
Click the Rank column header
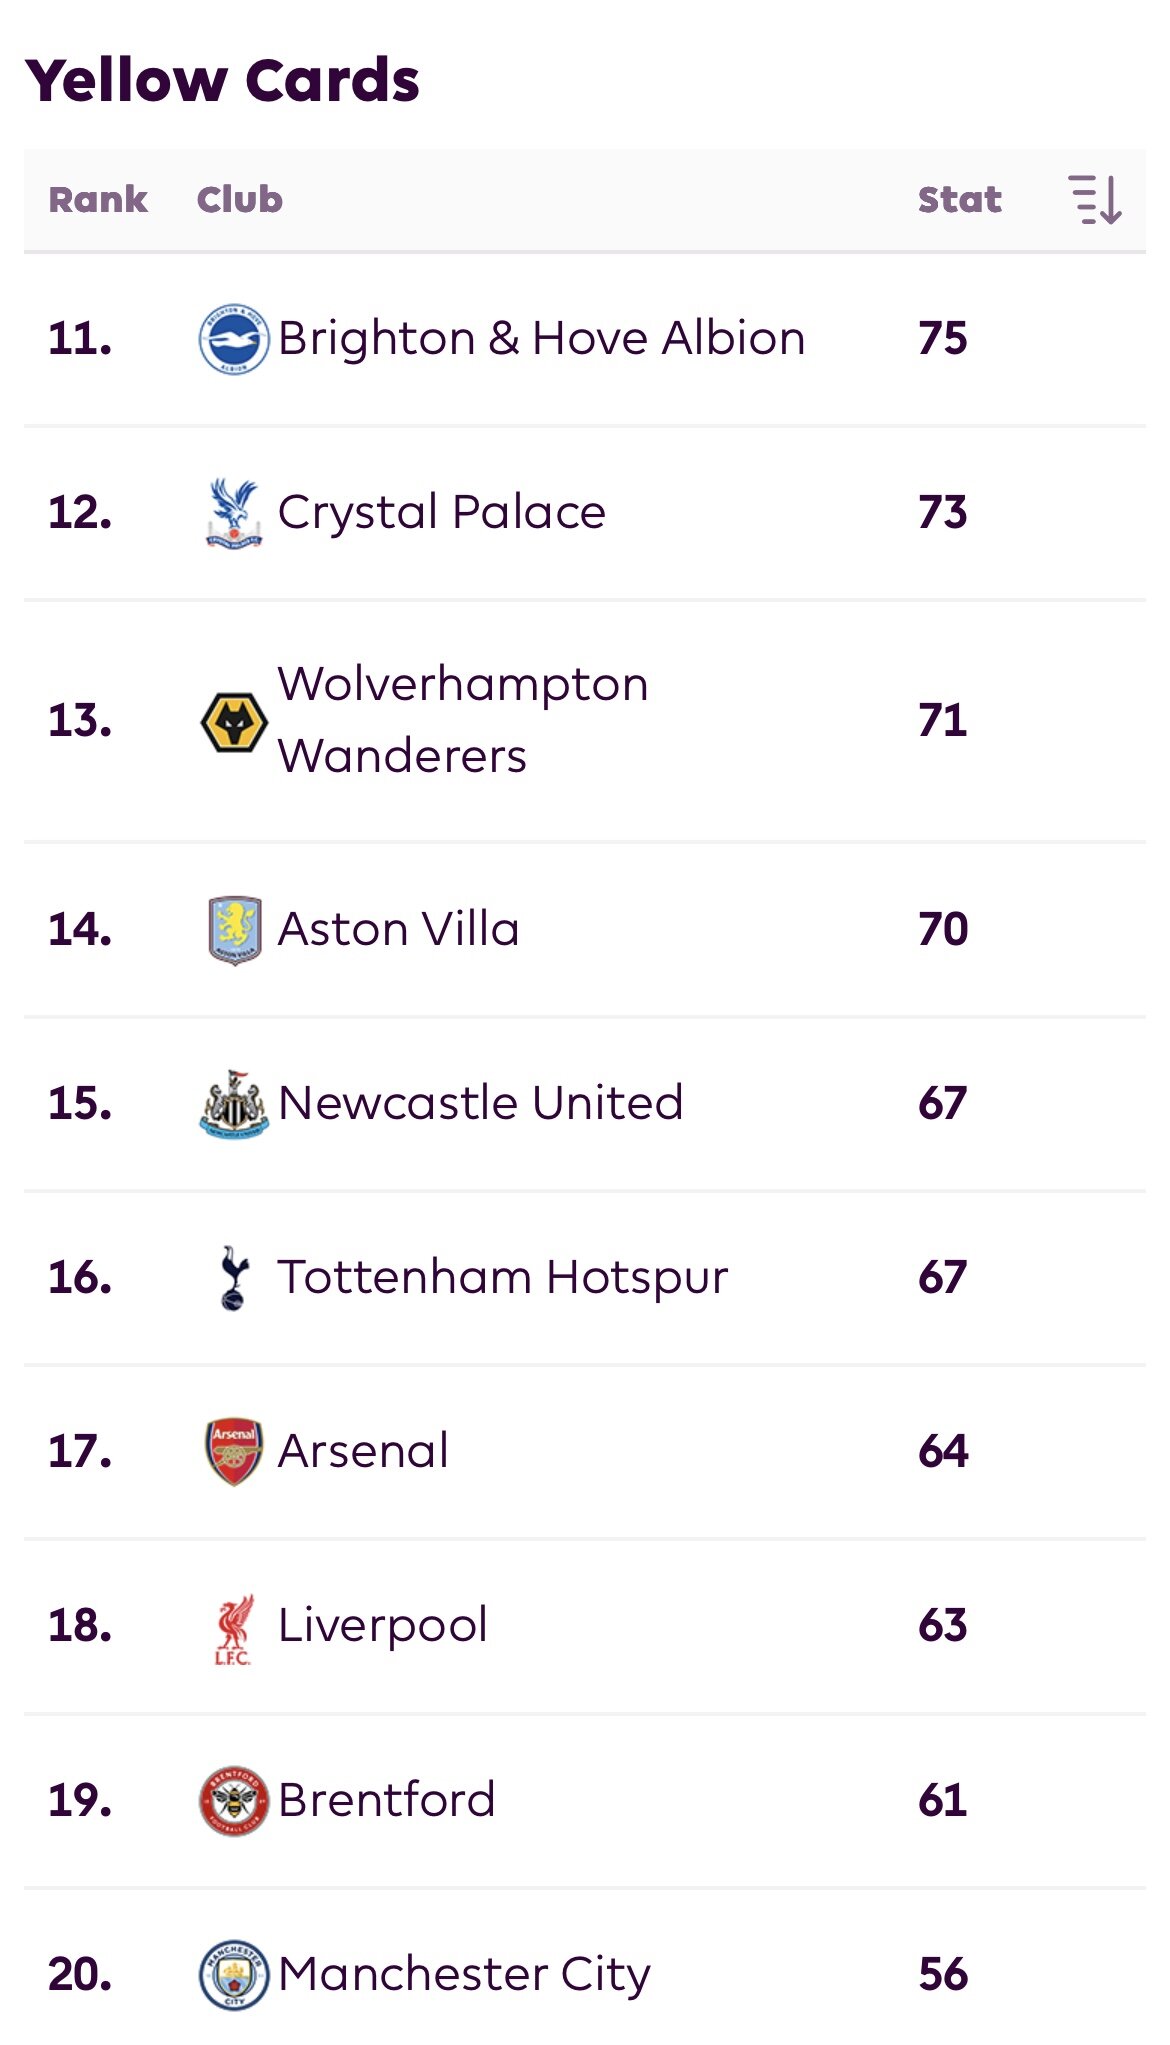point(98,199)
